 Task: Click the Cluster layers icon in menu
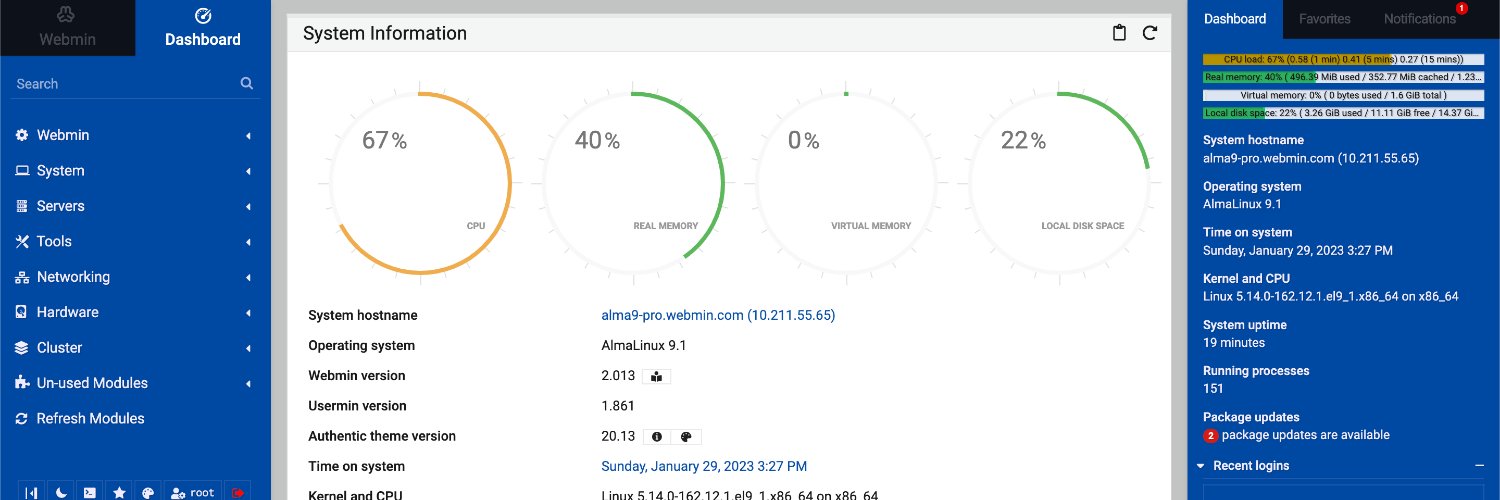[21, 348]
